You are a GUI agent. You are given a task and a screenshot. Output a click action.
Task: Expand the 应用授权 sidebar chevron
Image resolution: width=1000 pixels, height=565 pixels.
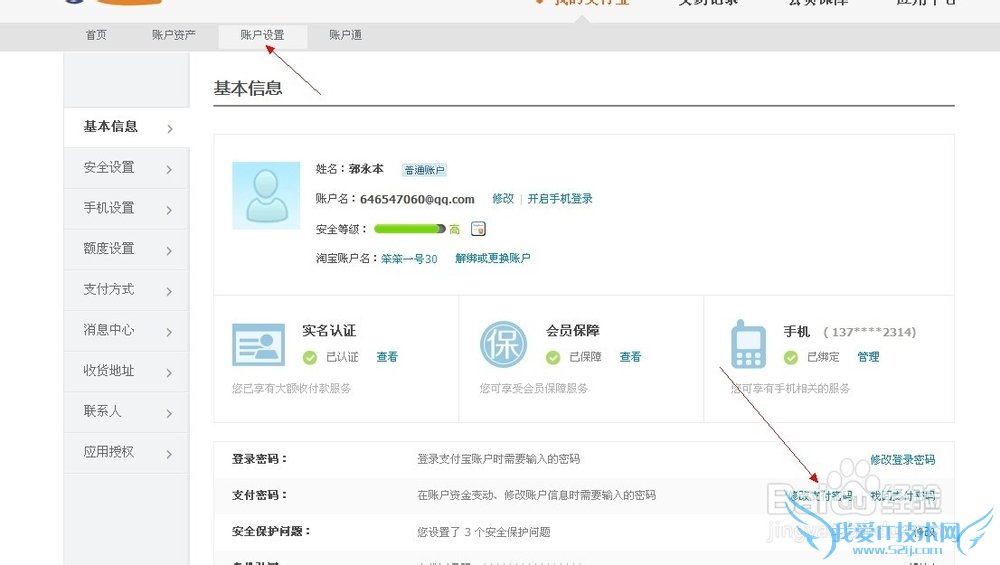[169, 454]
